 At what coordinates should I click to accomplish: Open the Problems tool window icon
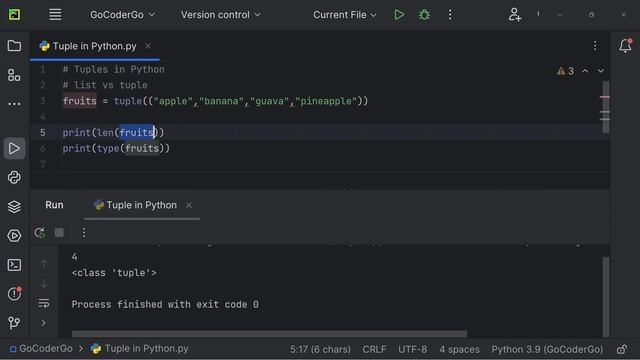click(x=14, y=294)
